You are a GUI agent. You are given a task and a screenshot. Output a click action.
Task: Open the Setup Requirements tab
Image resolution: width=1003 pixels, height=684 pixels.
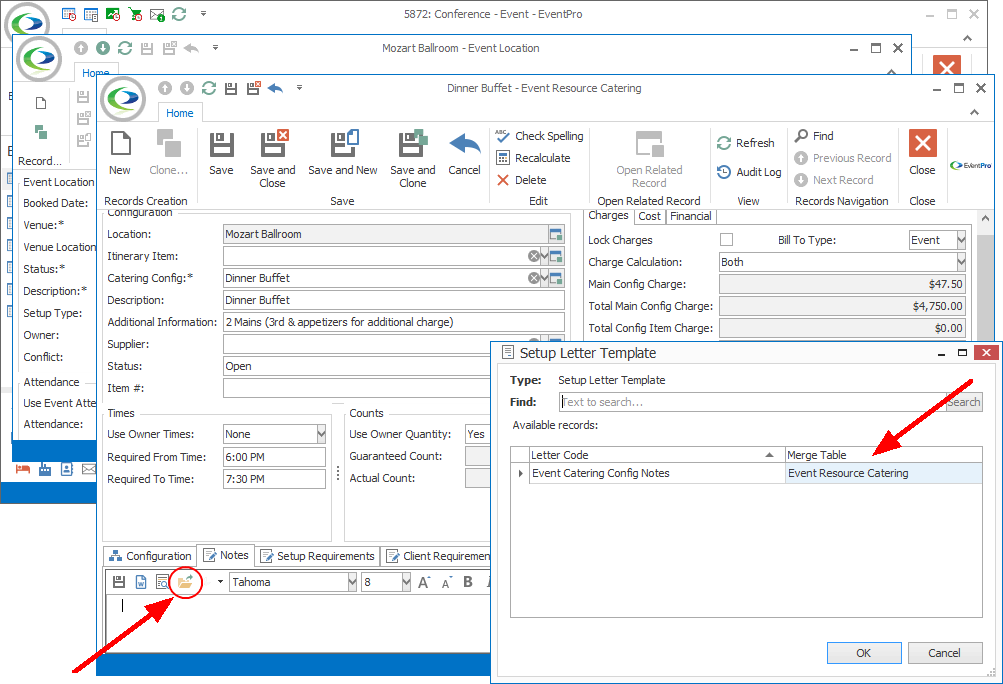pos(318,556)
